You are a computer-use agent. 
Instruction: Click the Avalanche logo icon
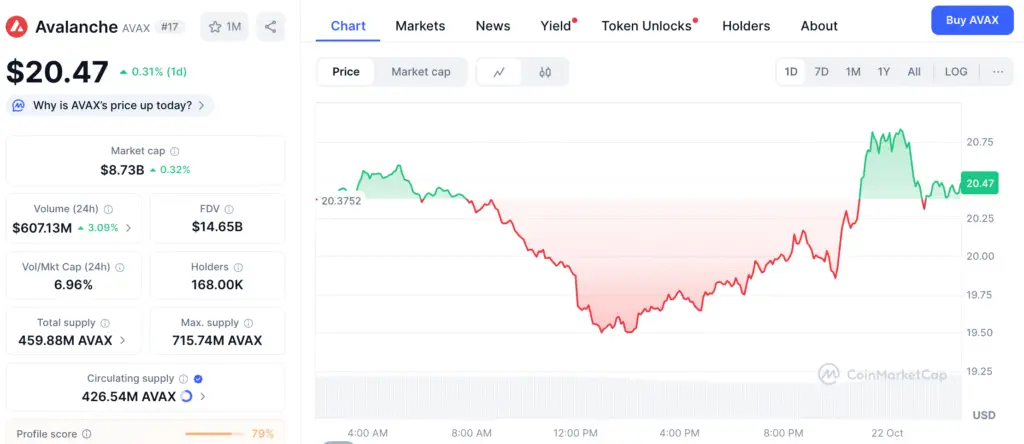tap(17, 27)
